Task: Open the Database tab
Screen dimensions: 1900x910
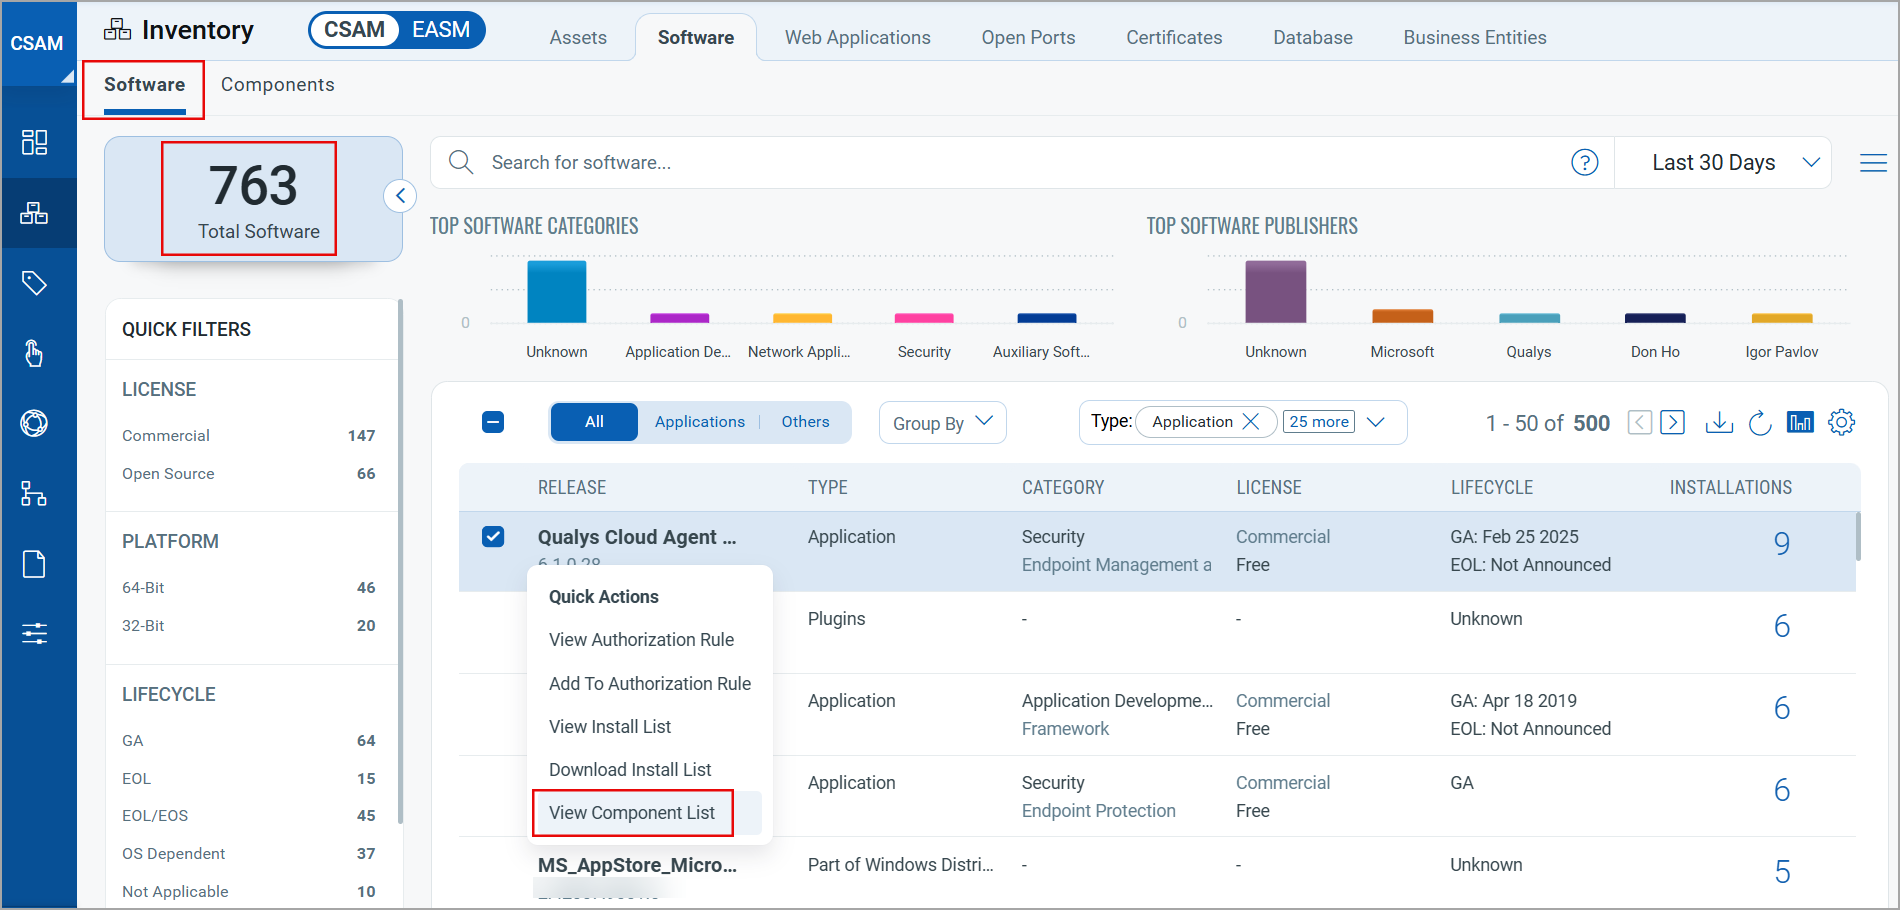Action: [x=1312, y=38]
